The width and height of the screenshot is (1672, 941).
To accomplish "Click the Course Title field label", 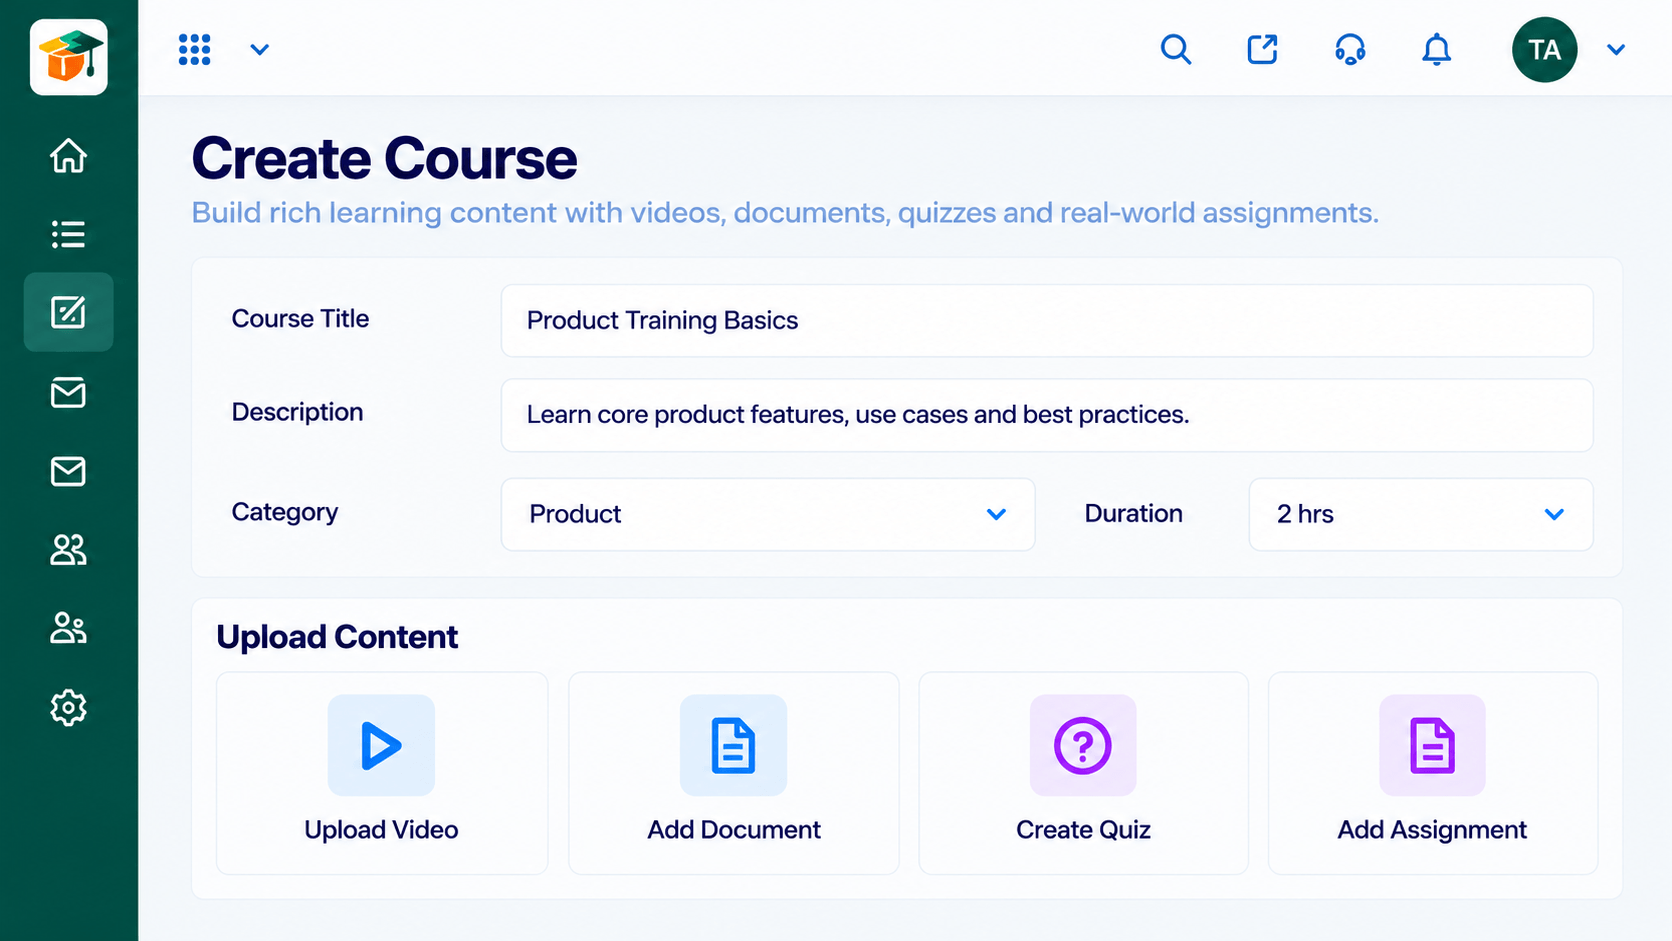I will point(300,319).
